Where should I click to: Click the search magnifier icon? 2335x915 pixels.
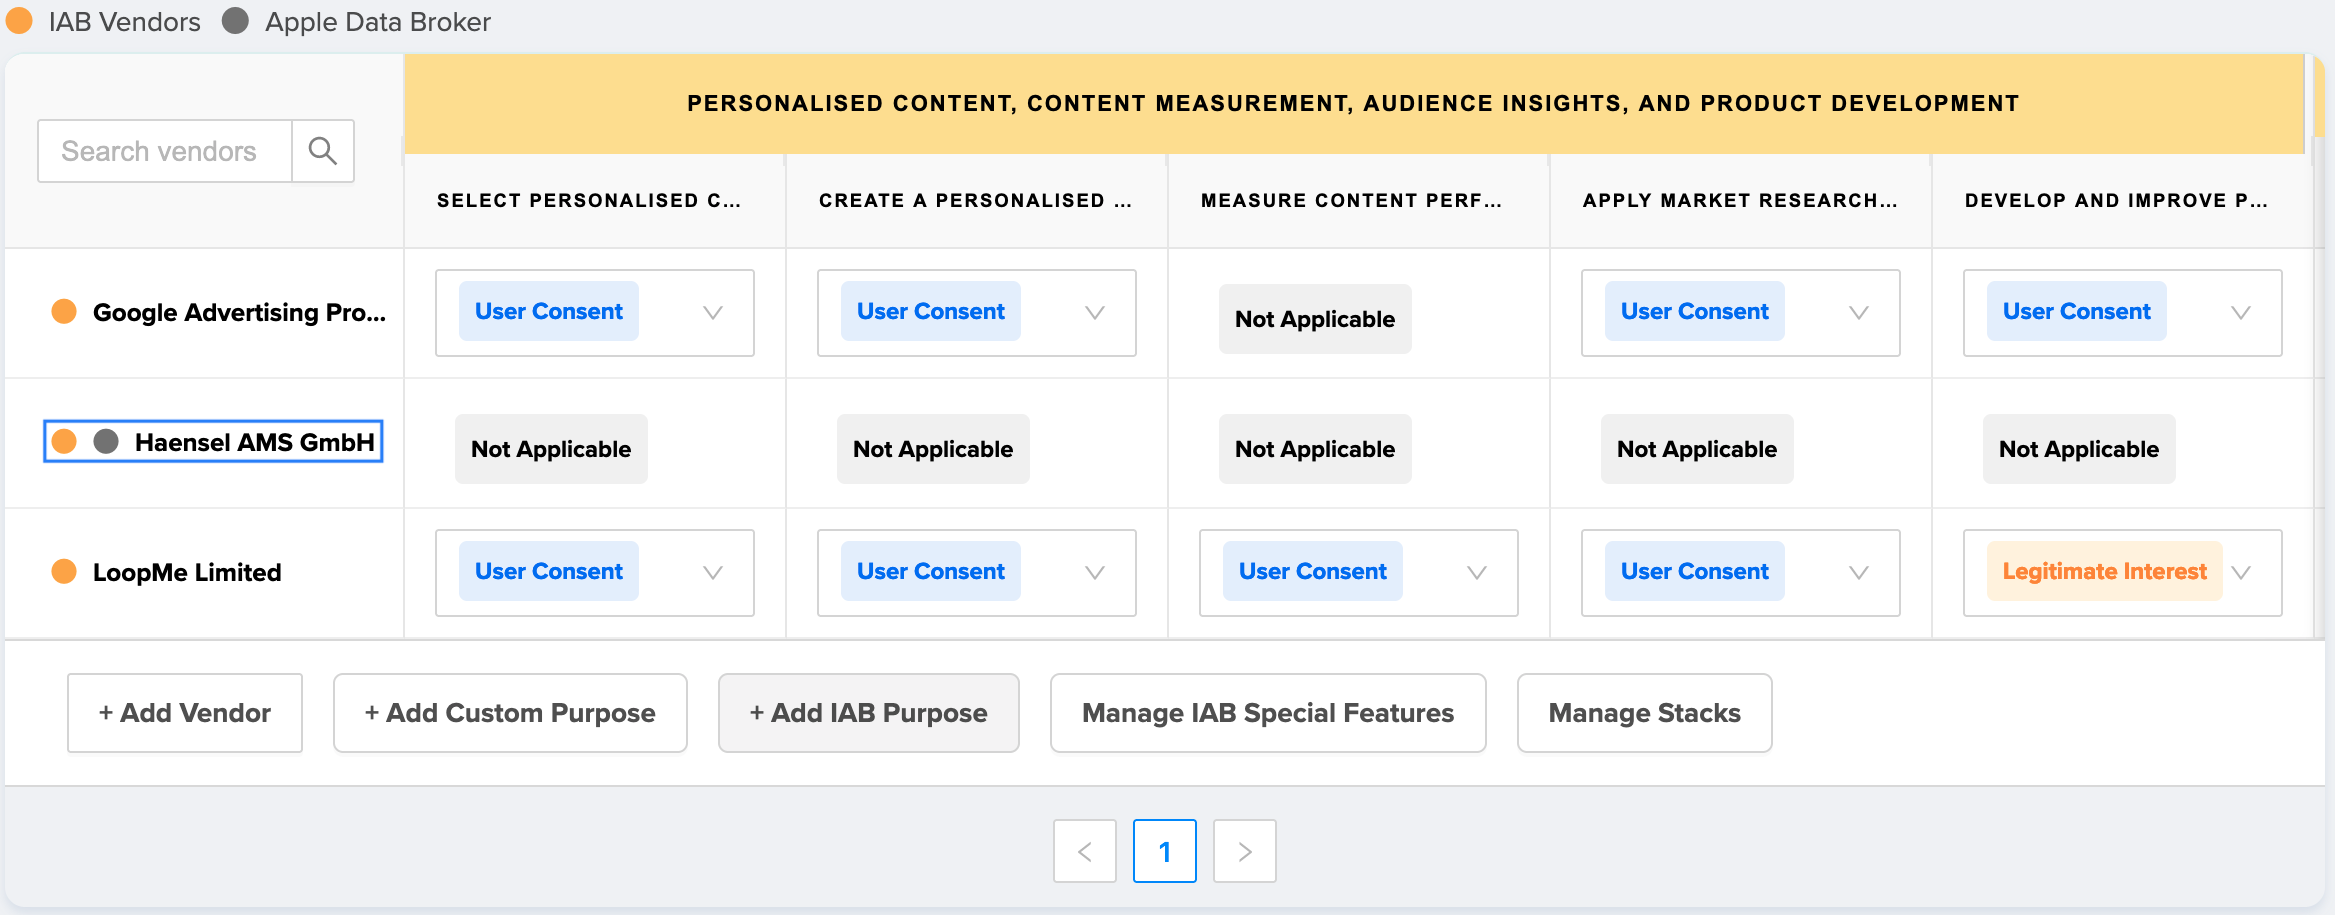322,151
